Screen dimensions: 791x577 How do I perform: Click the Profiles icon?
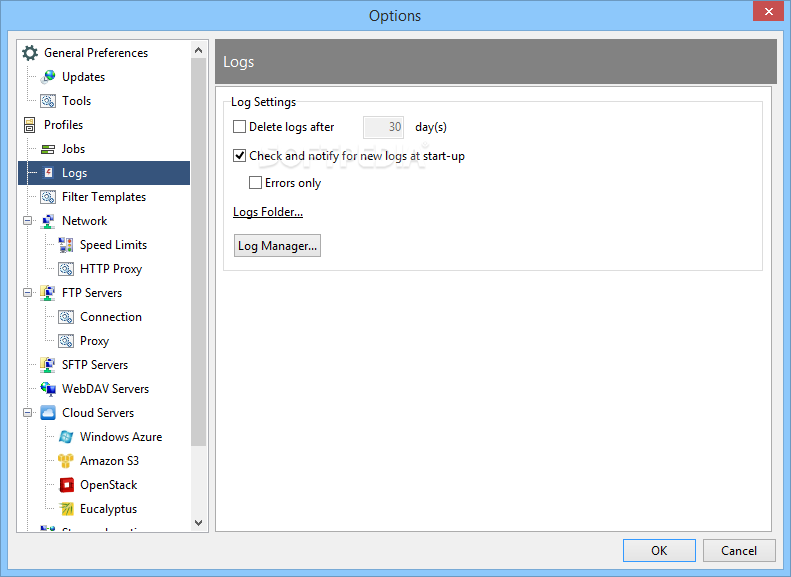coord(30,125)
